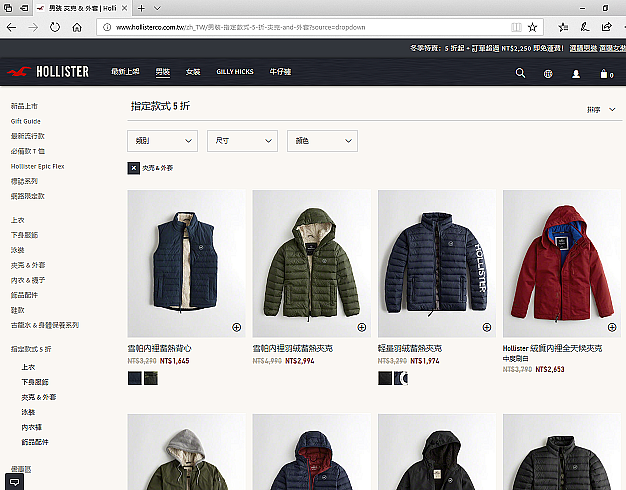The width and height of the screenshot is (626, 490).
Task: Select navy swatch under 雪帕內裡蓄熱背心
Action: [x=135, y=378]
